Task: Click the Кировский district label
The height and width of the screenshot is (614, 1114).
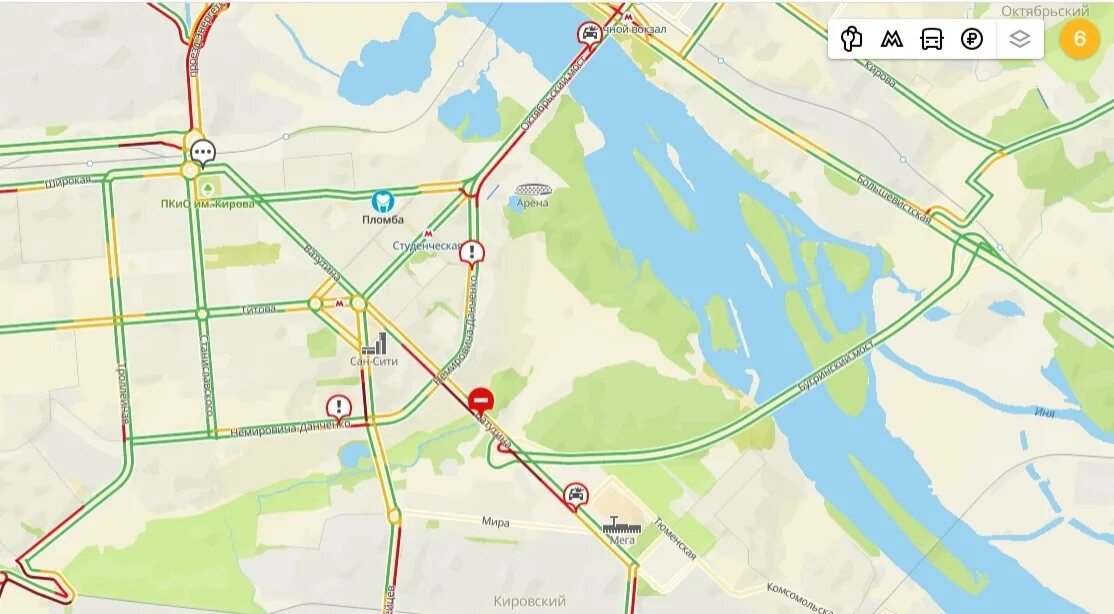Action: pyautogui.click(x=529, y=601)
